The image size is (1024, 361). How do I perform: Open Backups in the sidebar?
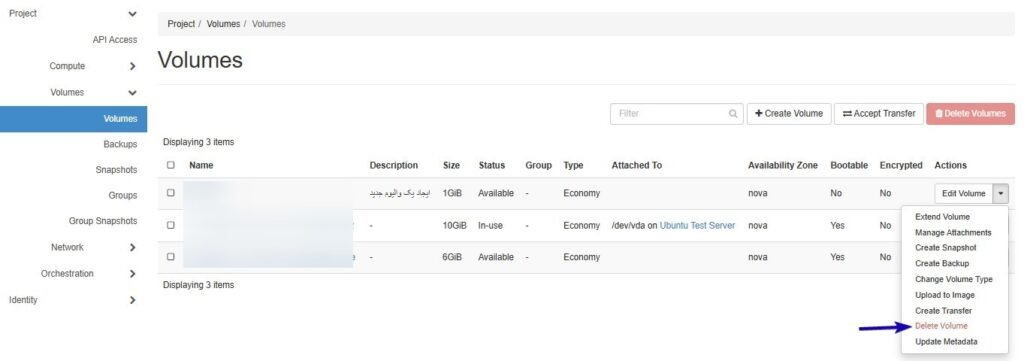pos(120,144)
